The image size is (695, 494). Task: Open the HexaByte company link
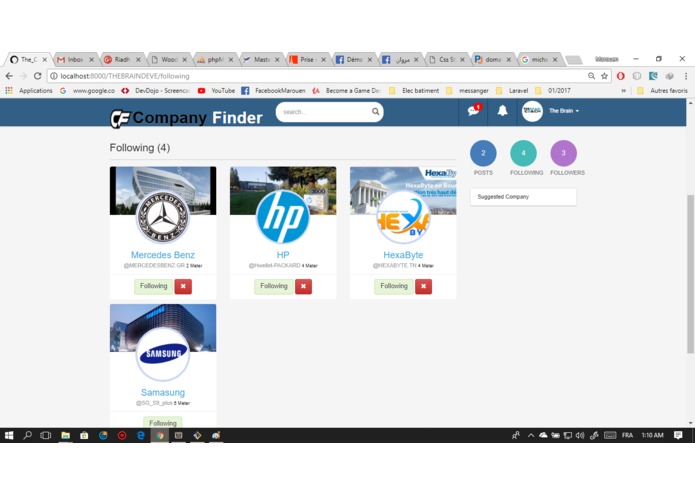[403, 255]
